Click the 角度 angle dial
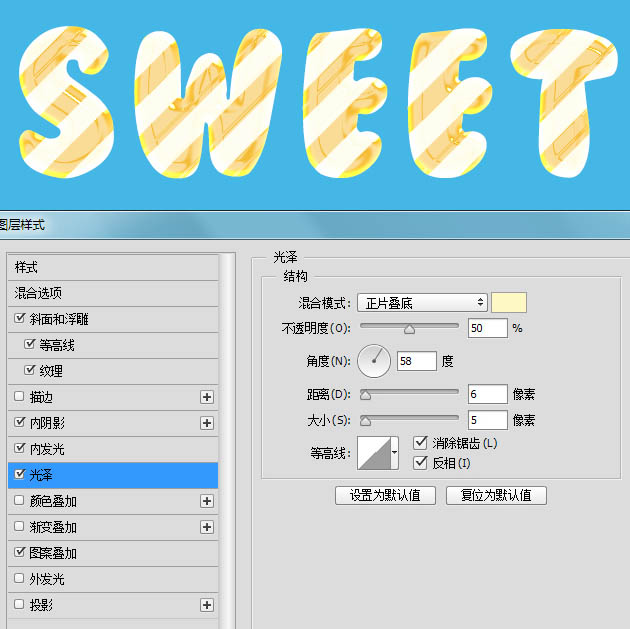The image size is (630, 629). [374, 361]
